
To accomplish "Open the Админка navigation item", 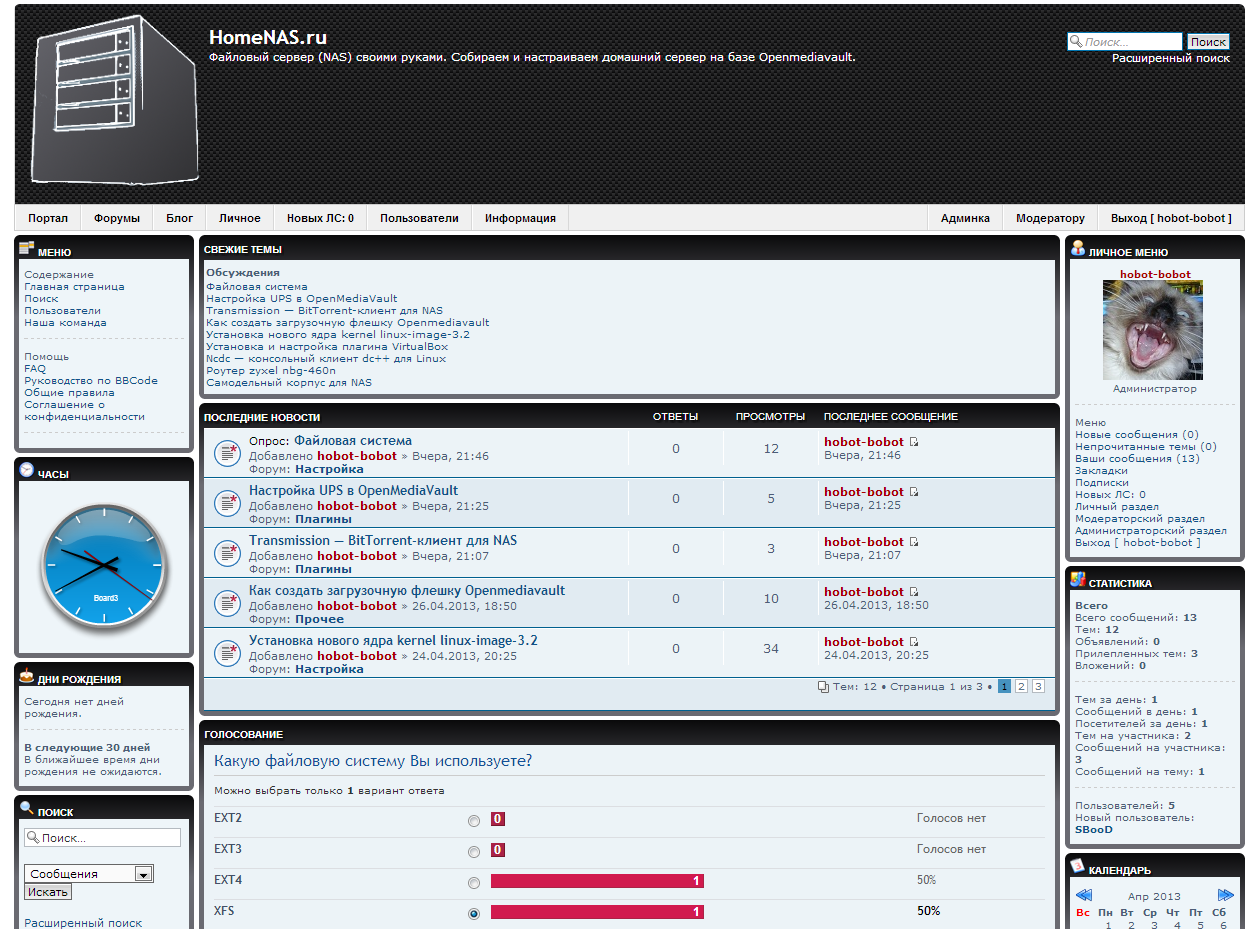I will tap(965, 218).
